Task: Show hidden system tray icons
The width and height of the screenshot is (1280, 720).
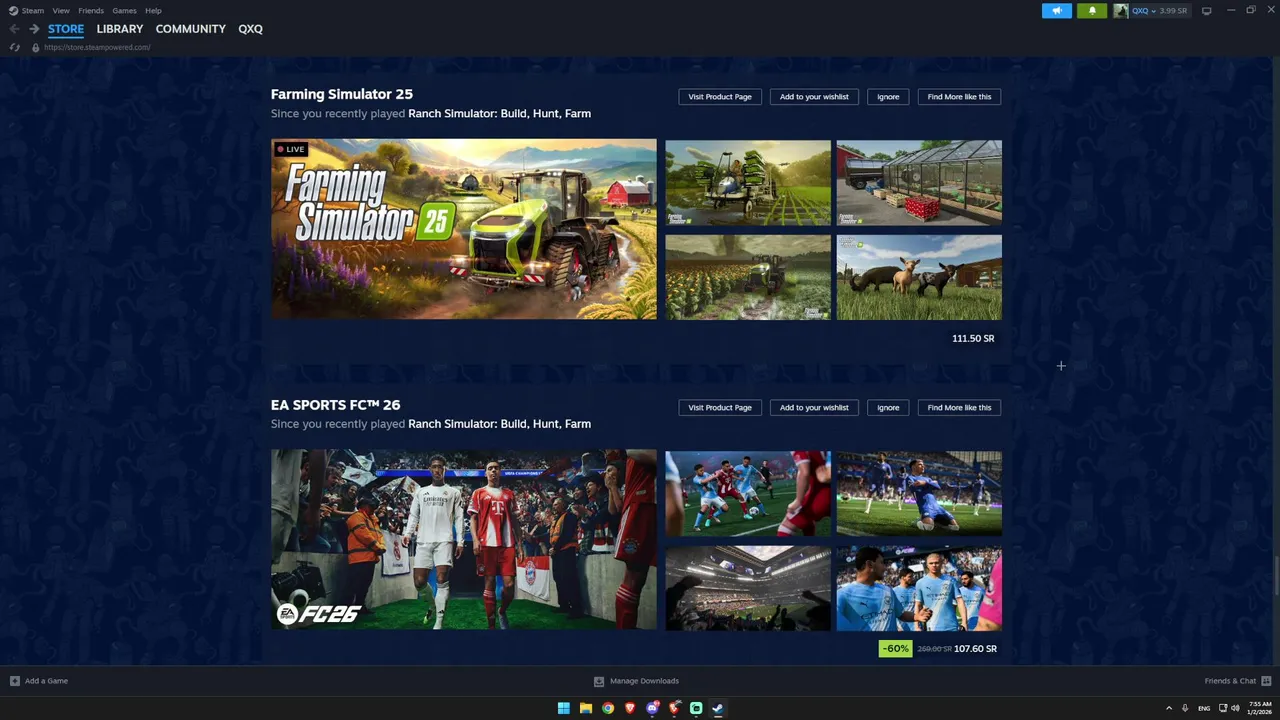Action: click(1169, 708)
